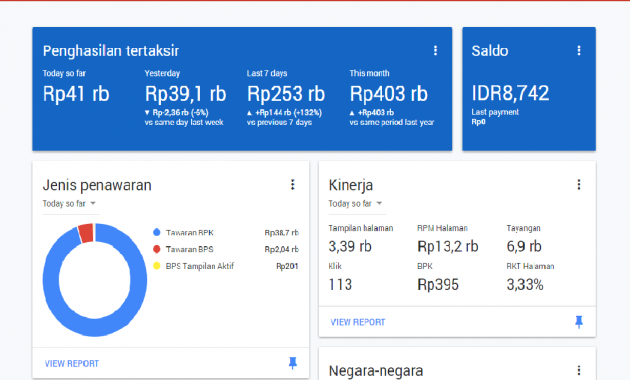Click the Saldo card heading
Screen dimensions: 630x380
(490, 51)
